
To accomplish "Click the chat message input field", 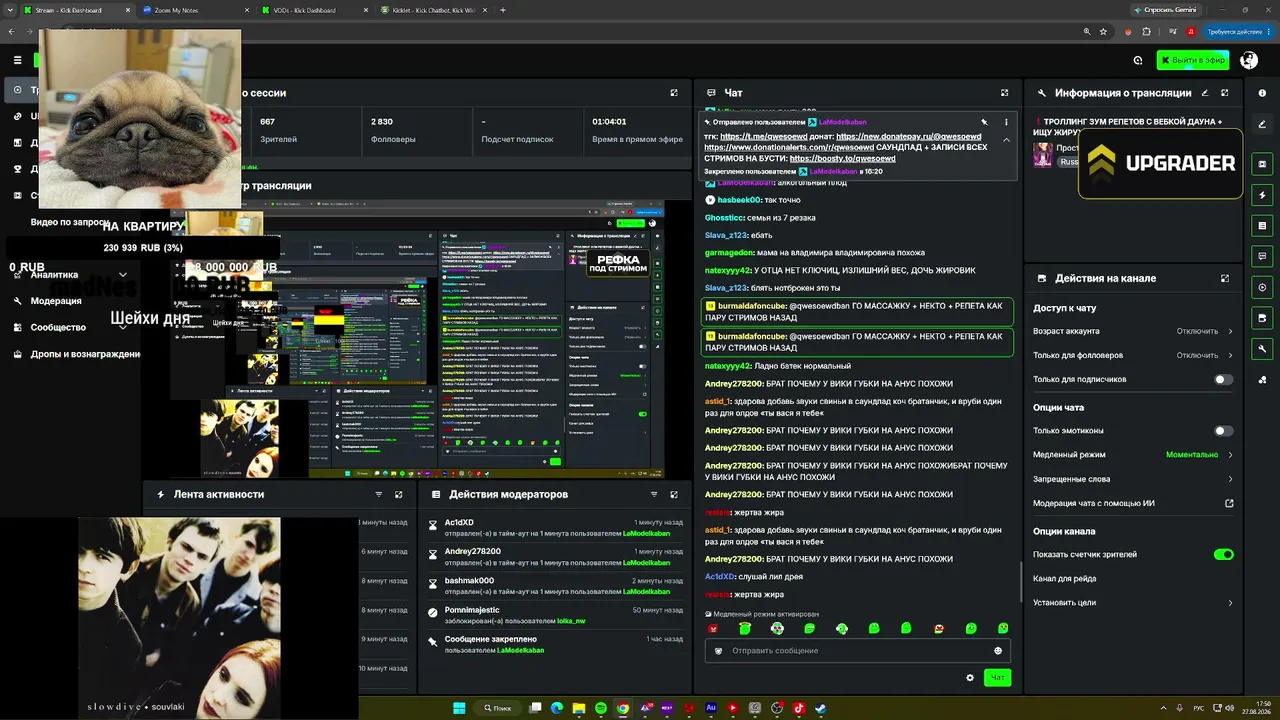I will [856, 651].
